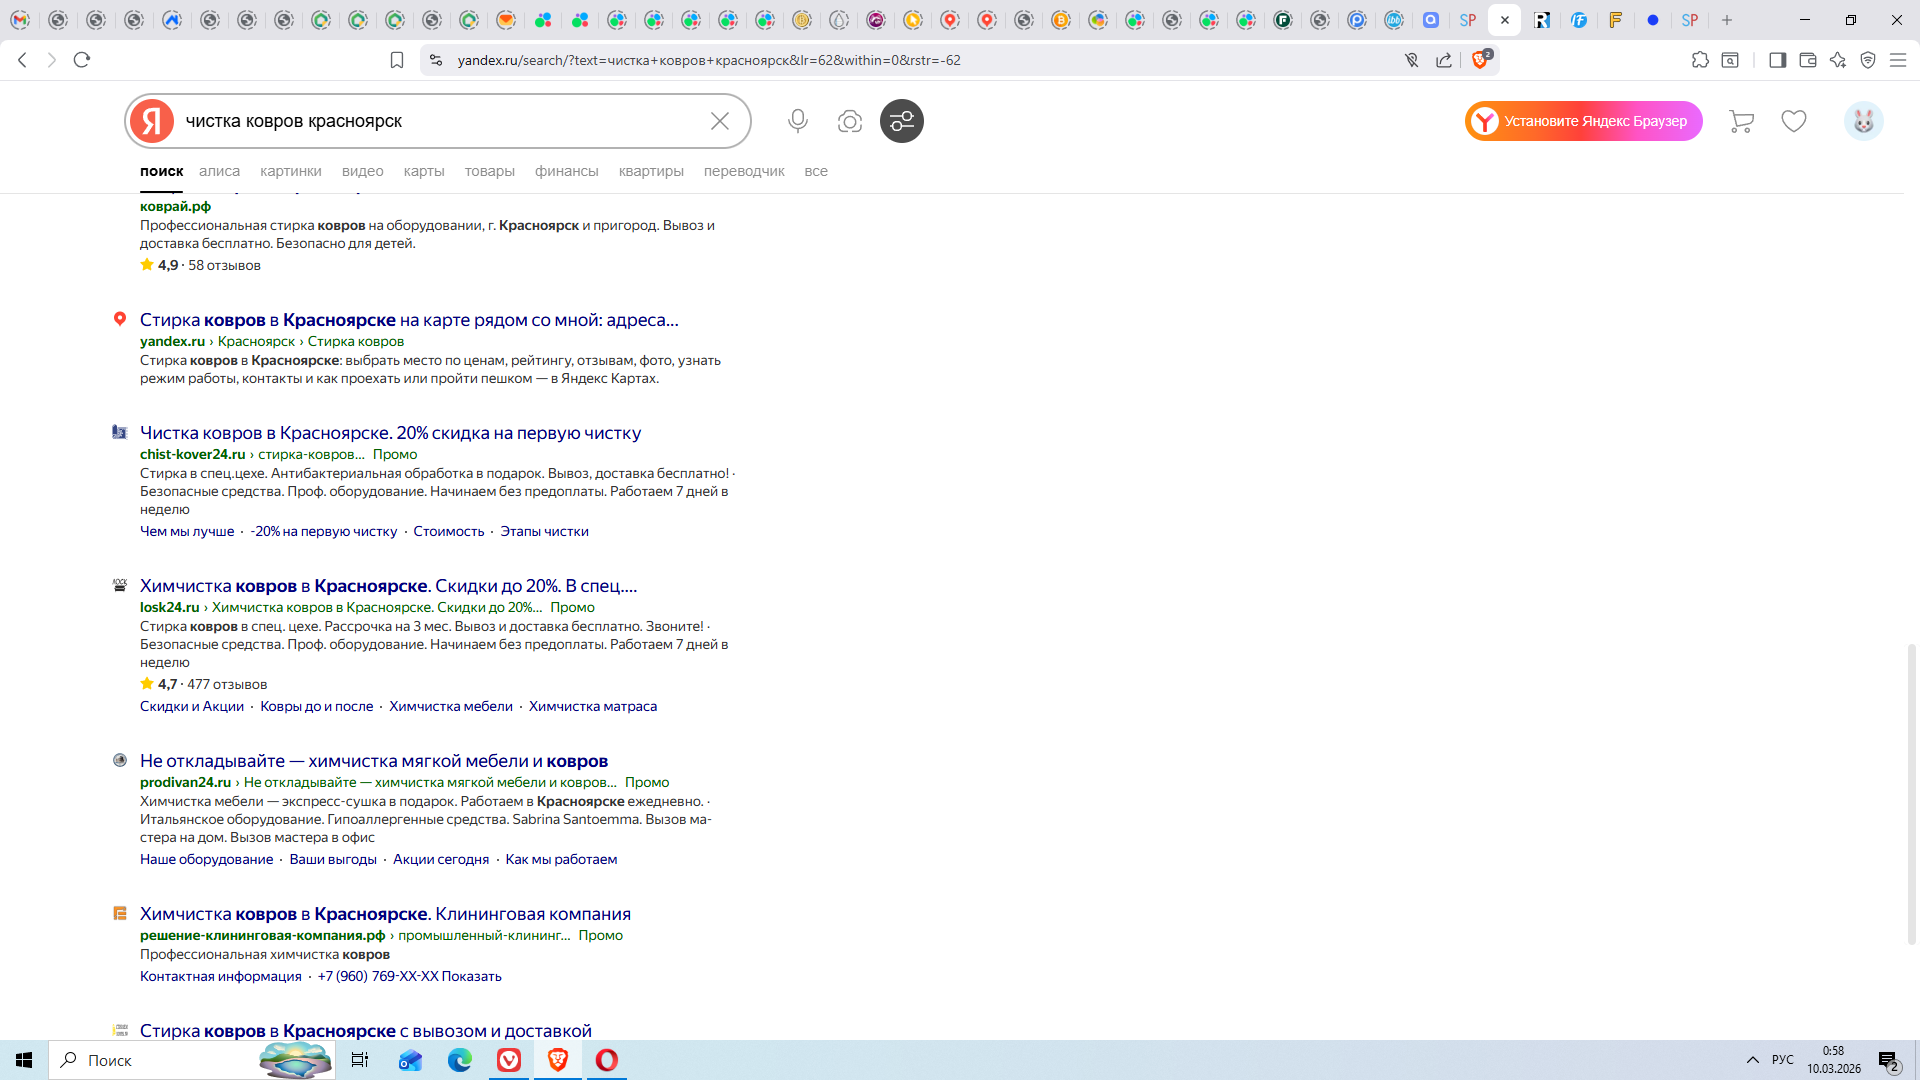Viewport: 1920px width, 1080px height.
Task: Clear the search query with X
Action: click(719, 121)
